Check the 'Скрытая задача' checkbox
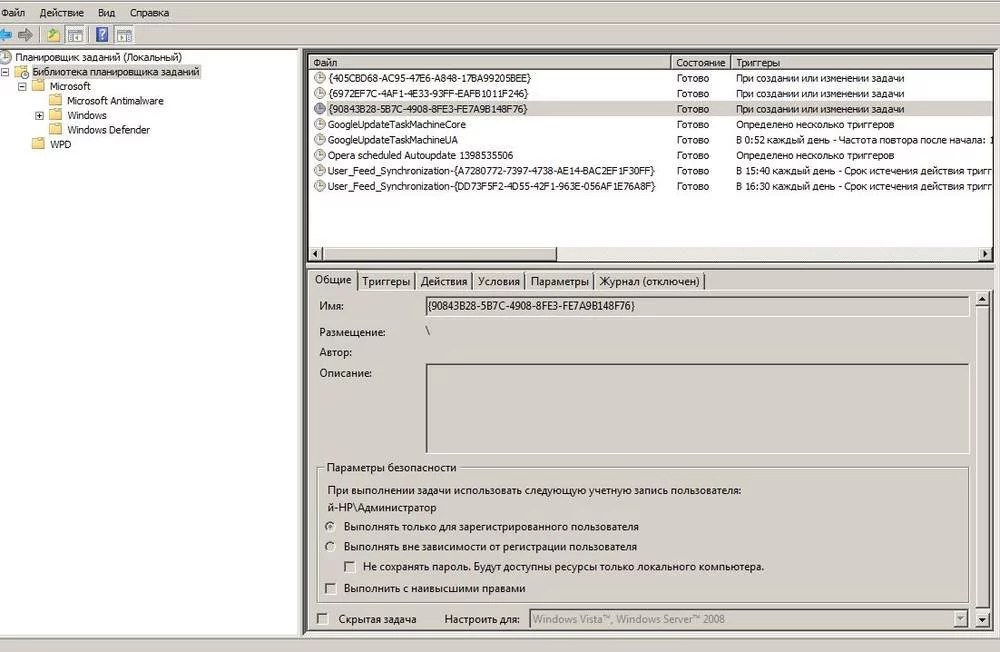Screen dimensions: 1000x652 (322, 618)
